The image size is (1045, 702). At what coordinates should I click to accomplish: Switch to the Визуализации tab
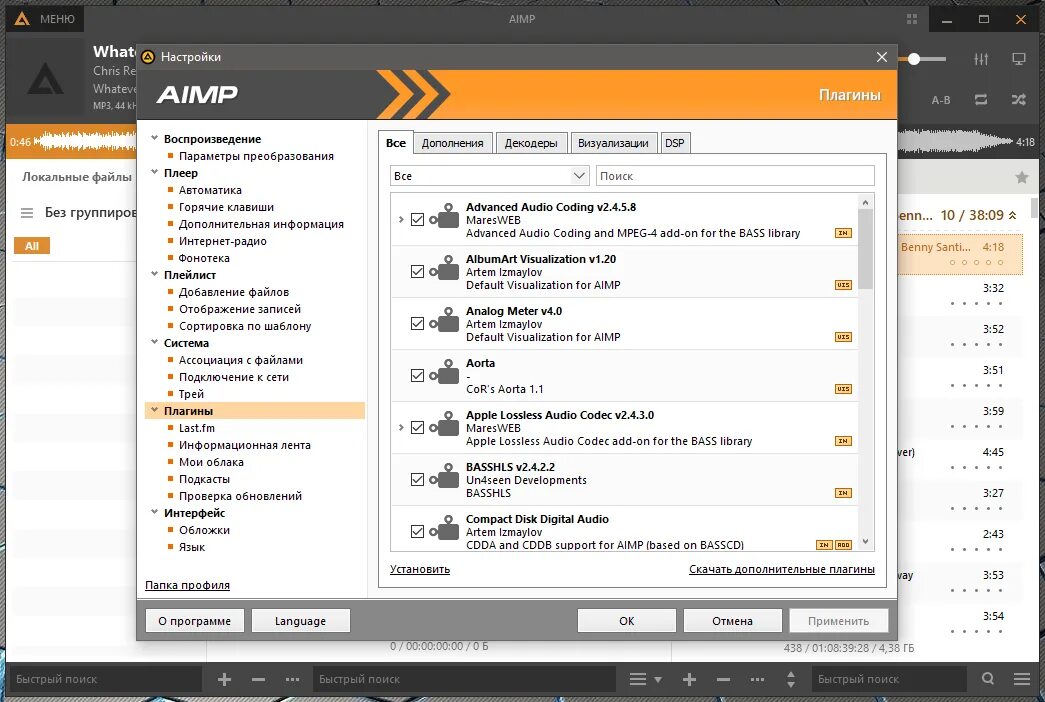click(x=613, y=143)
